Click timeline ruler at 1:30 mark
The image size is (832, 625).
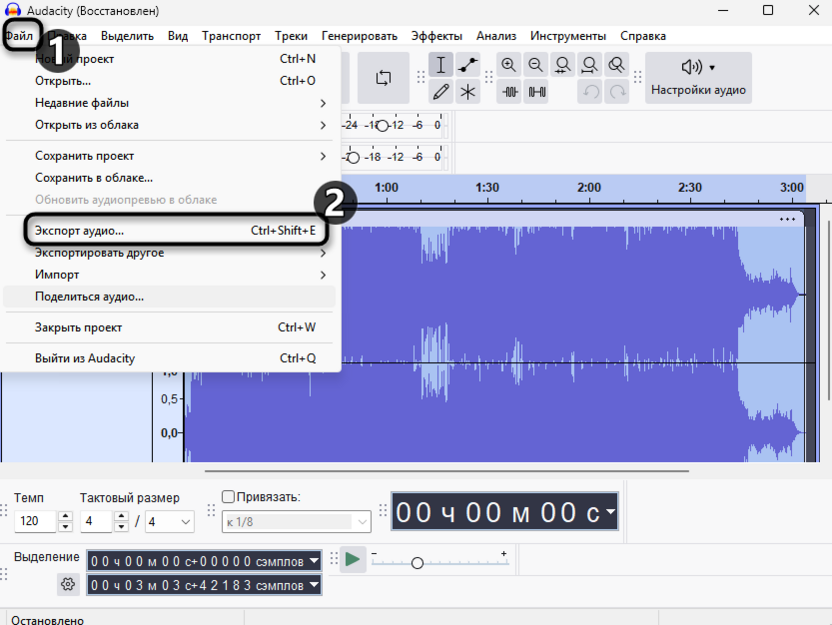point(487,188)
